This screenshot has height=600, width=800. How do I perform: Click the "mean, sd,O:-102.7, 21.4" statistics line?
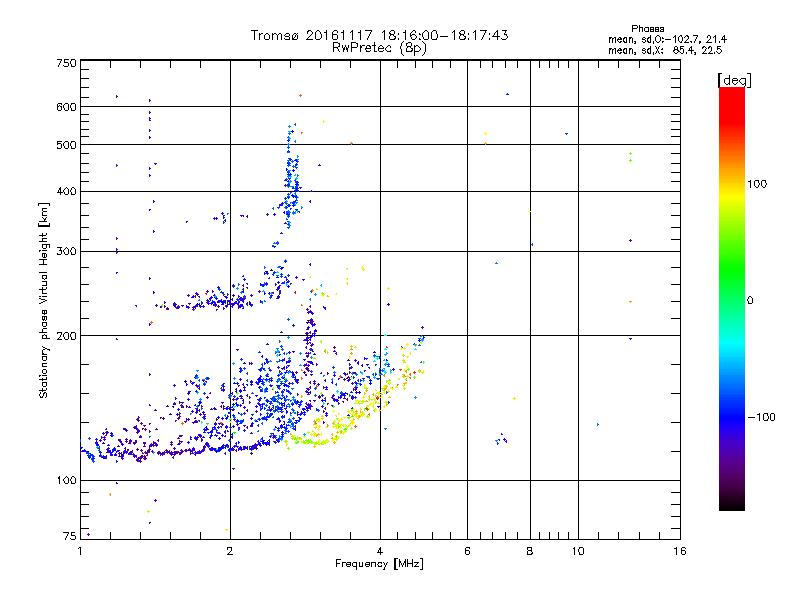667,39
